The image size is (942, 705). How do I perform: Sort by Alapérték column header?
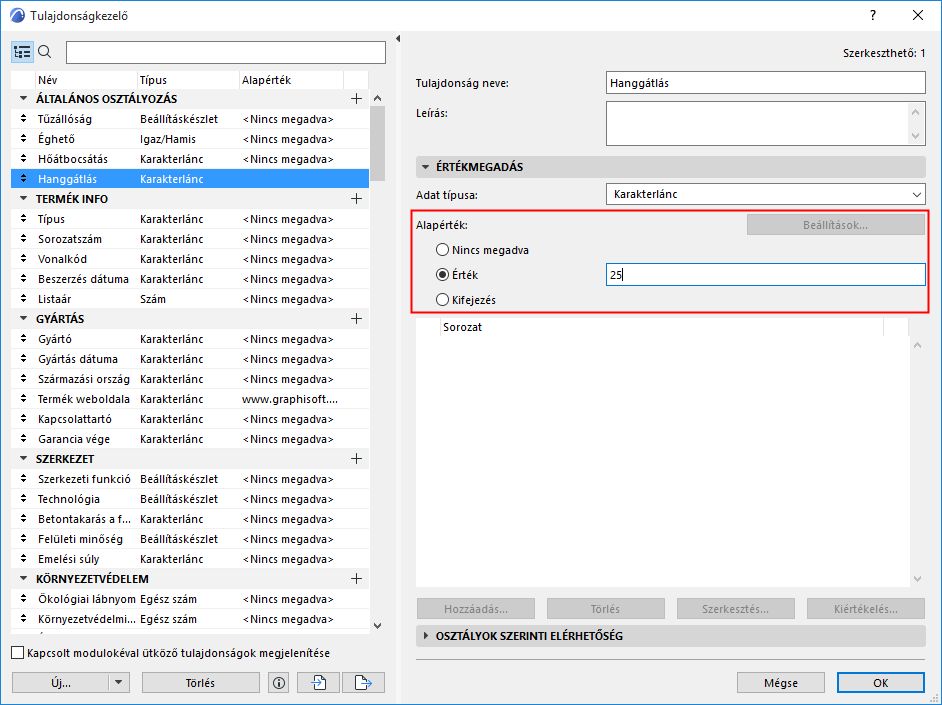tap(291, 80)
